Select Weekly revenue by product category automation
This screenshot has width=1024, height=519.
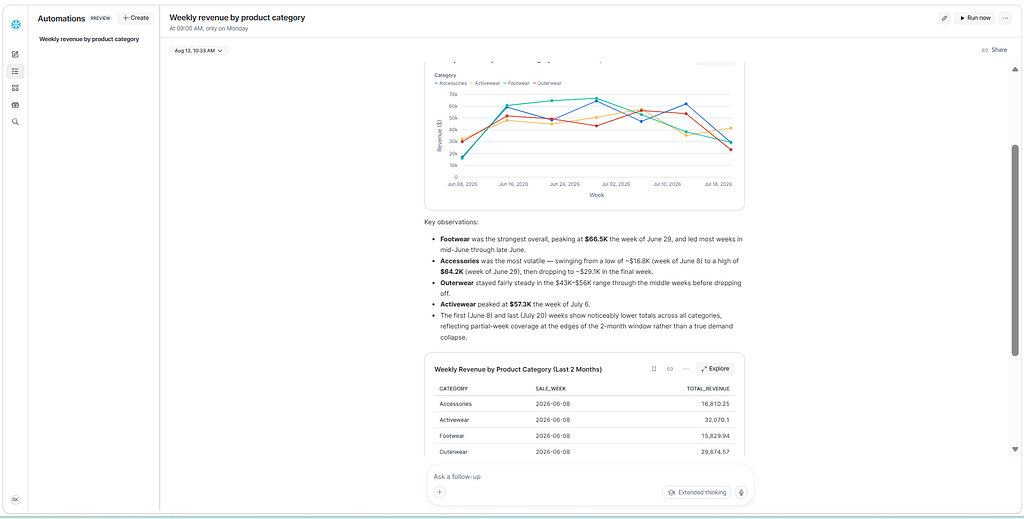pyautogui.click(x=89, y=39)
